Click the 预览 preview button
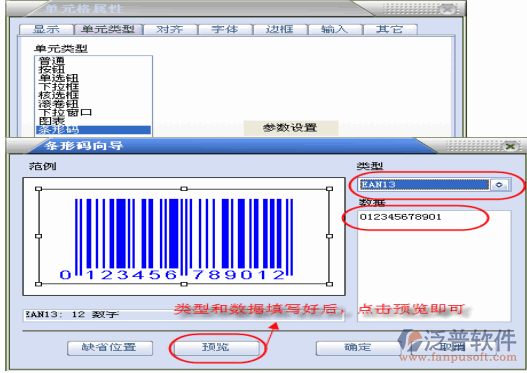The image size is (527, 373). point(216,347)
